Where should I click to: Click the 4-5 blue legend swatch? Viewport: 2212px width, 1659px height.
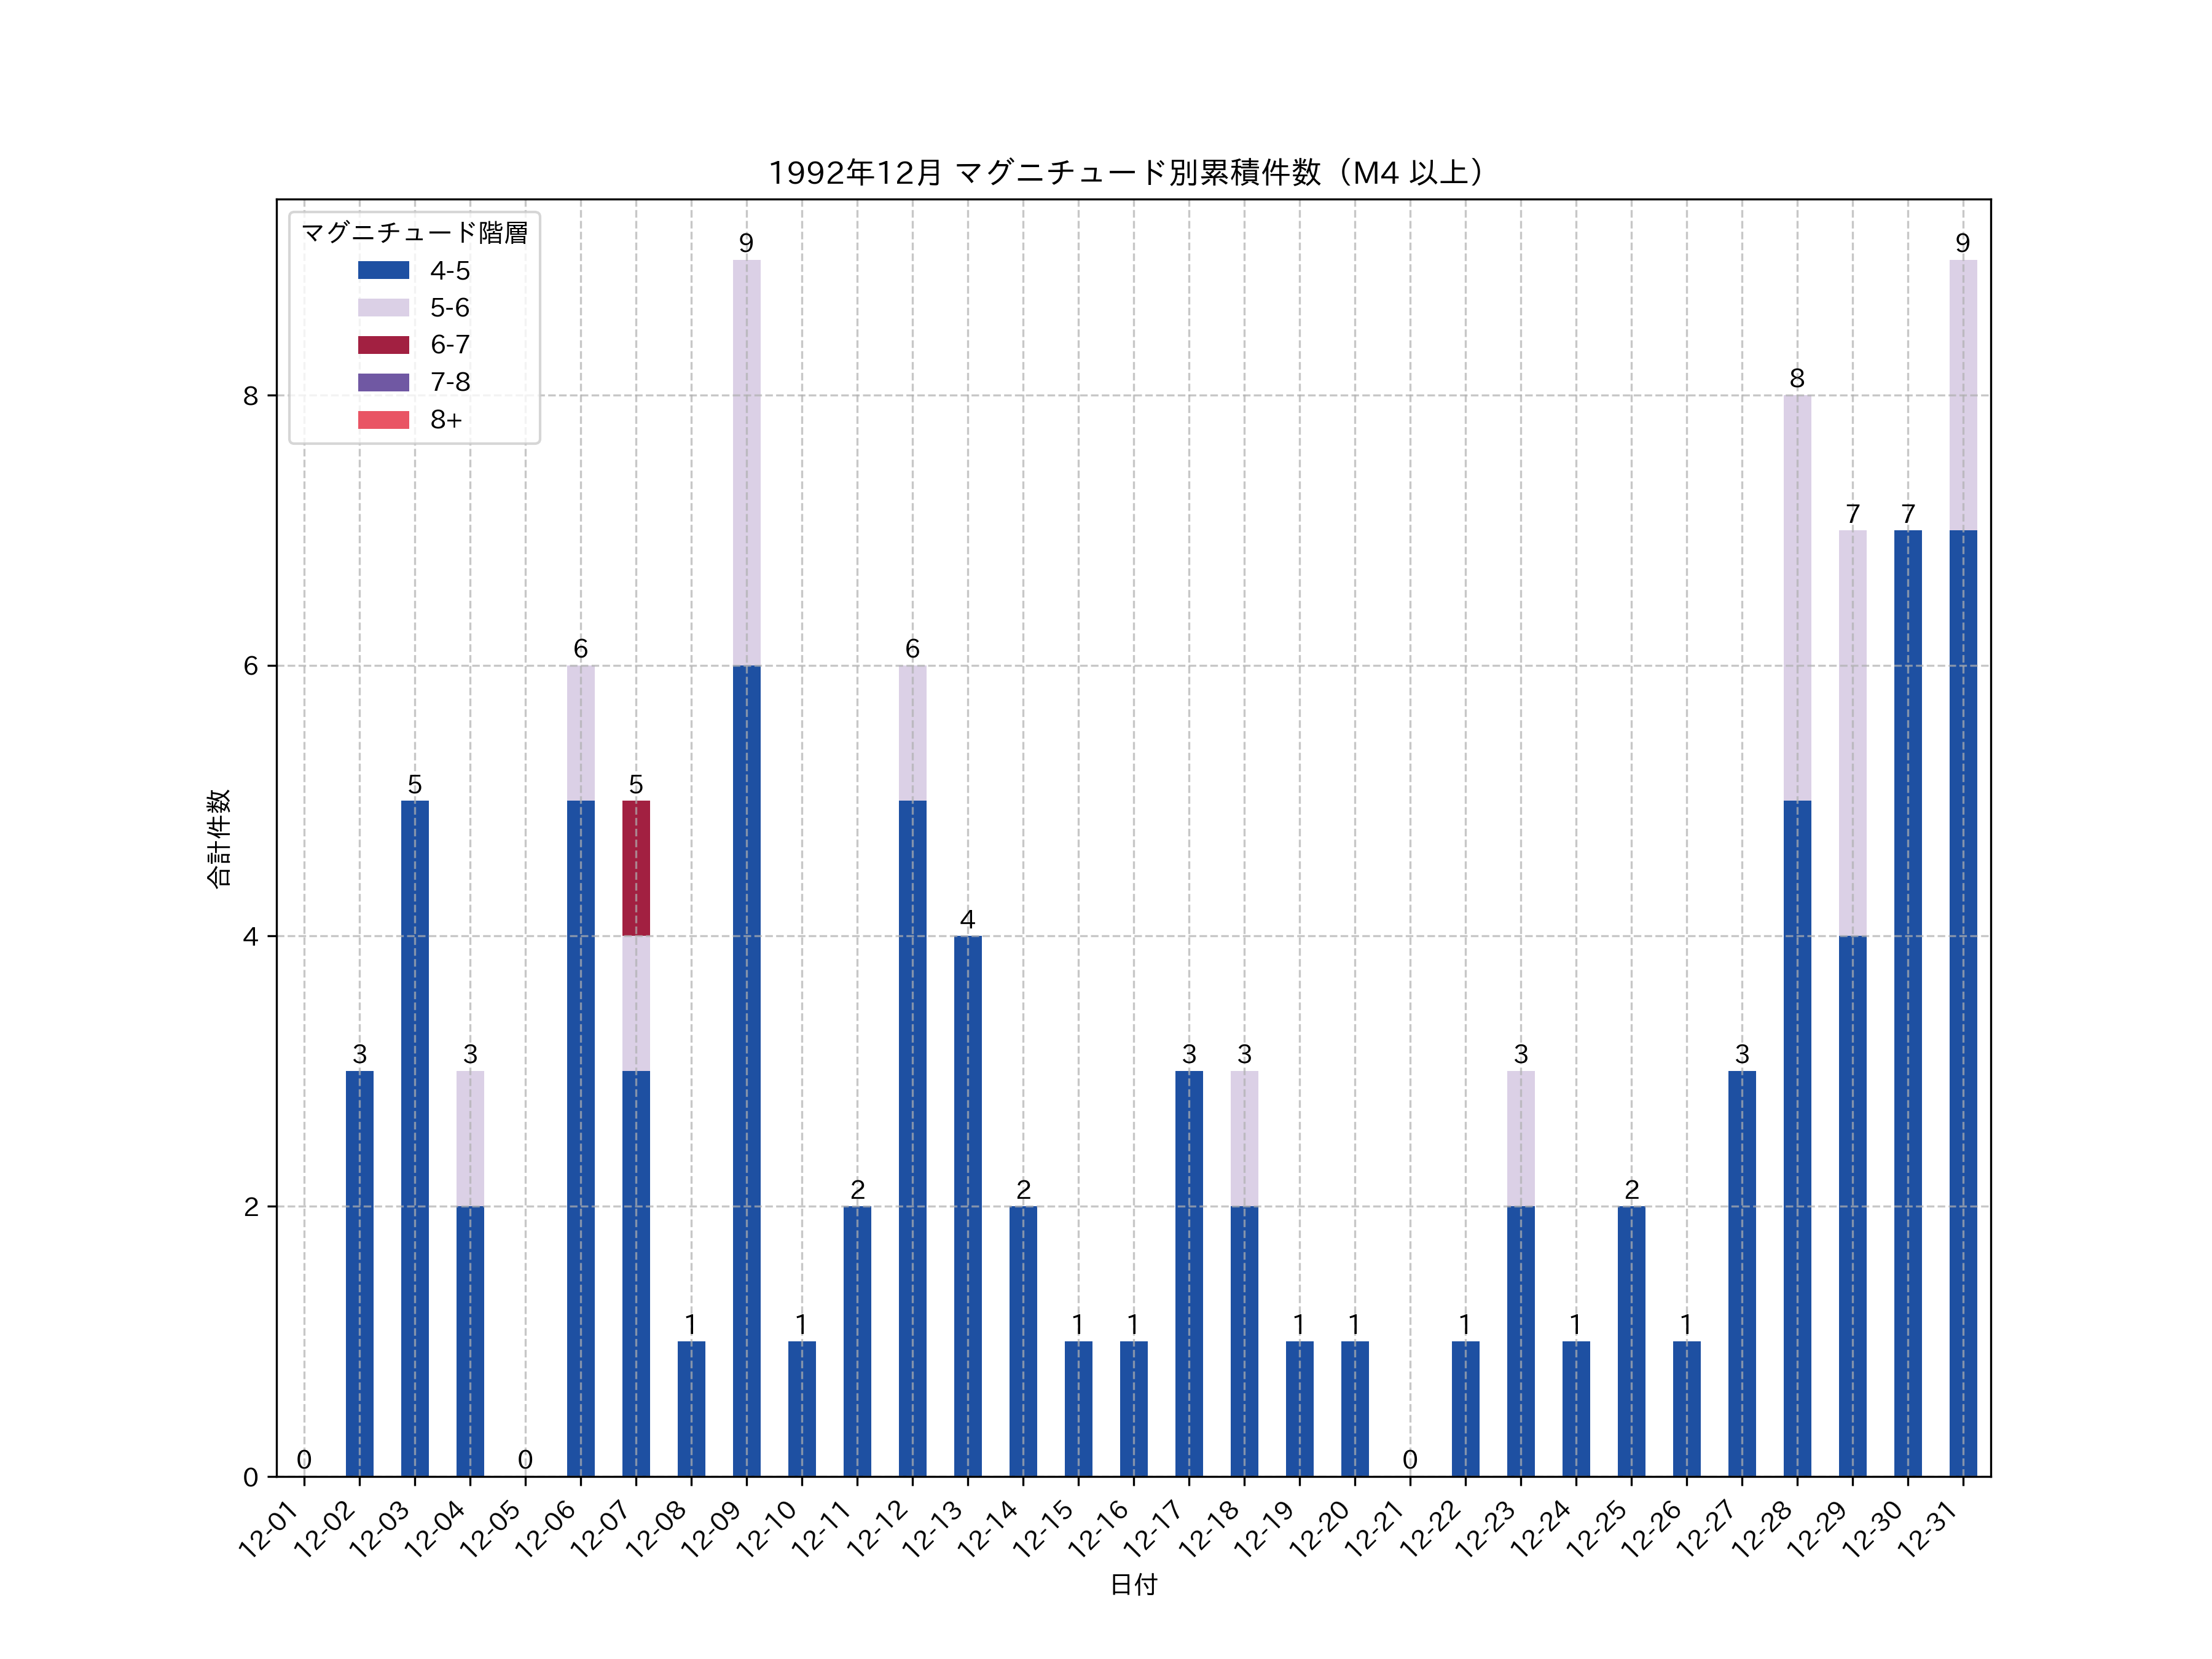pos(383,270)
